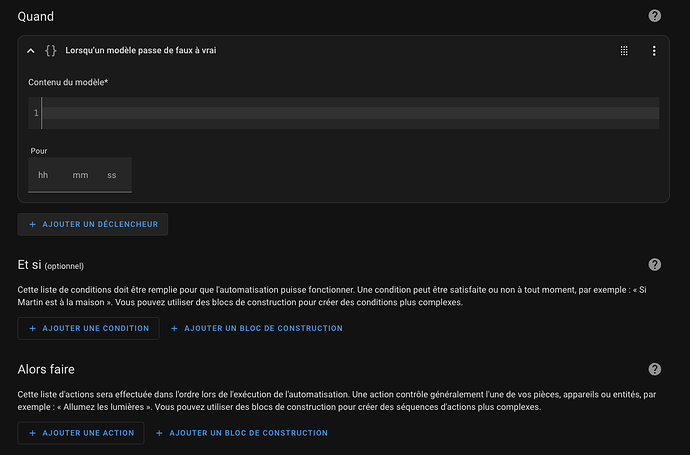
Task: Grab the trigger reorder grid handle
Action: pyautogui.click(x=624, y=51)
